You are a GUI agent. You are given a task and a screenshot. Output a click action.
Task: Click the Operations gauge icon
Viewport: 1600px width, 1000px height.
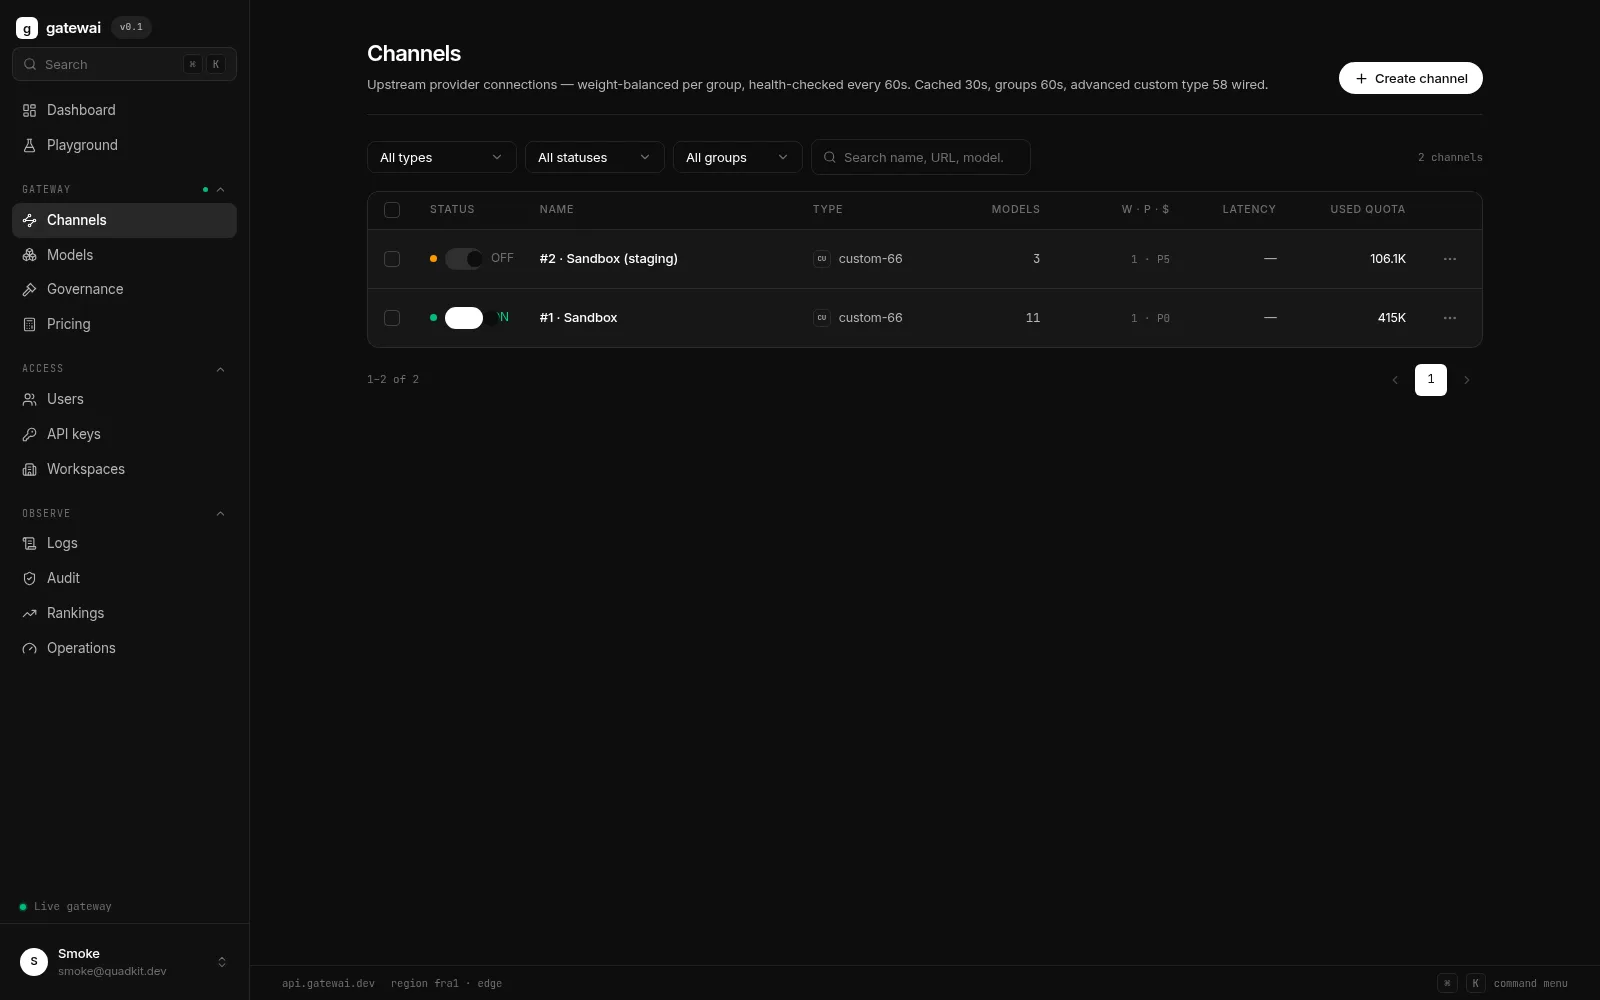tap(30, 648)
